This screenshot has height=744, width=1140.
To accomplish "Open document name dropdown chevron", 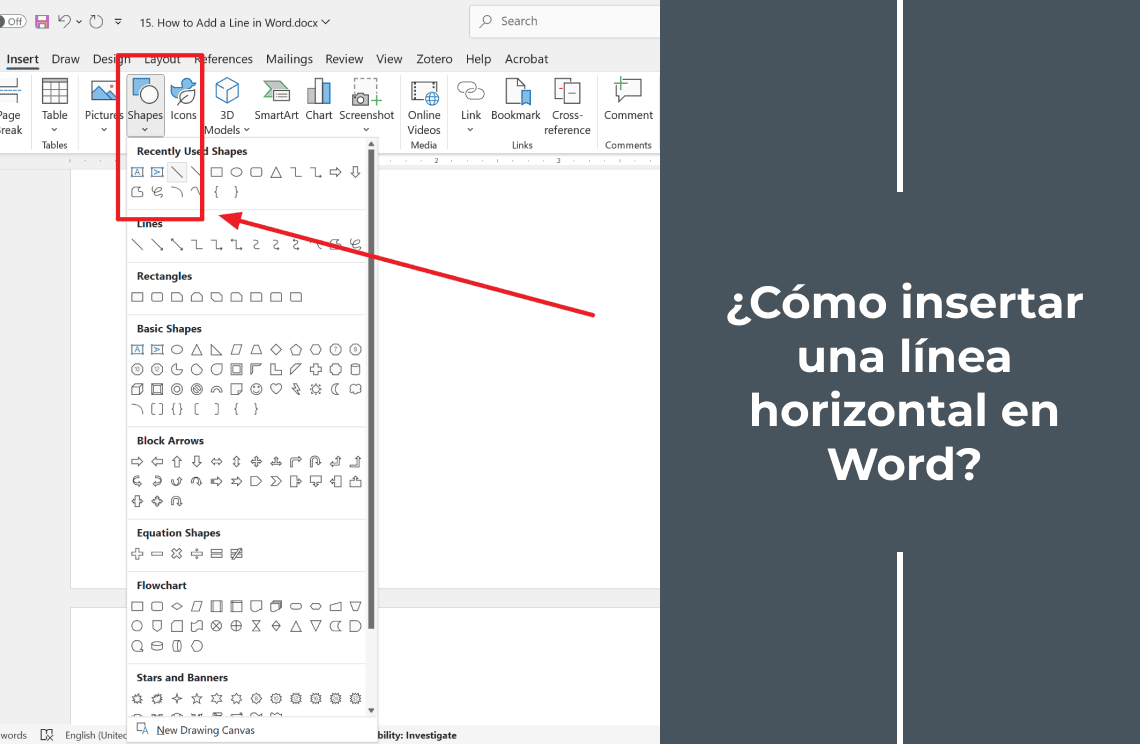I will pos(326,23).
